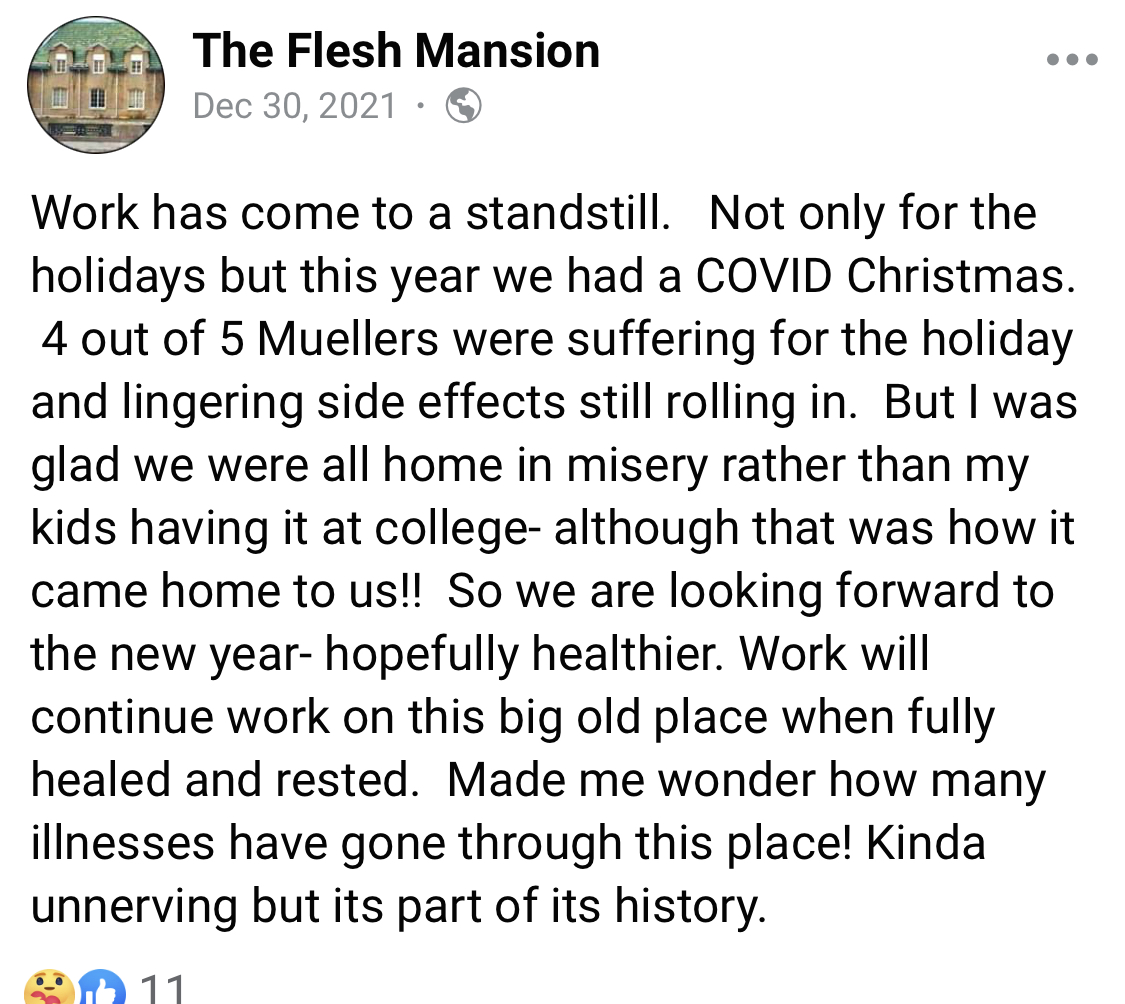
Task: Click the words "kids having it at college"
Action: pos(286,528)
